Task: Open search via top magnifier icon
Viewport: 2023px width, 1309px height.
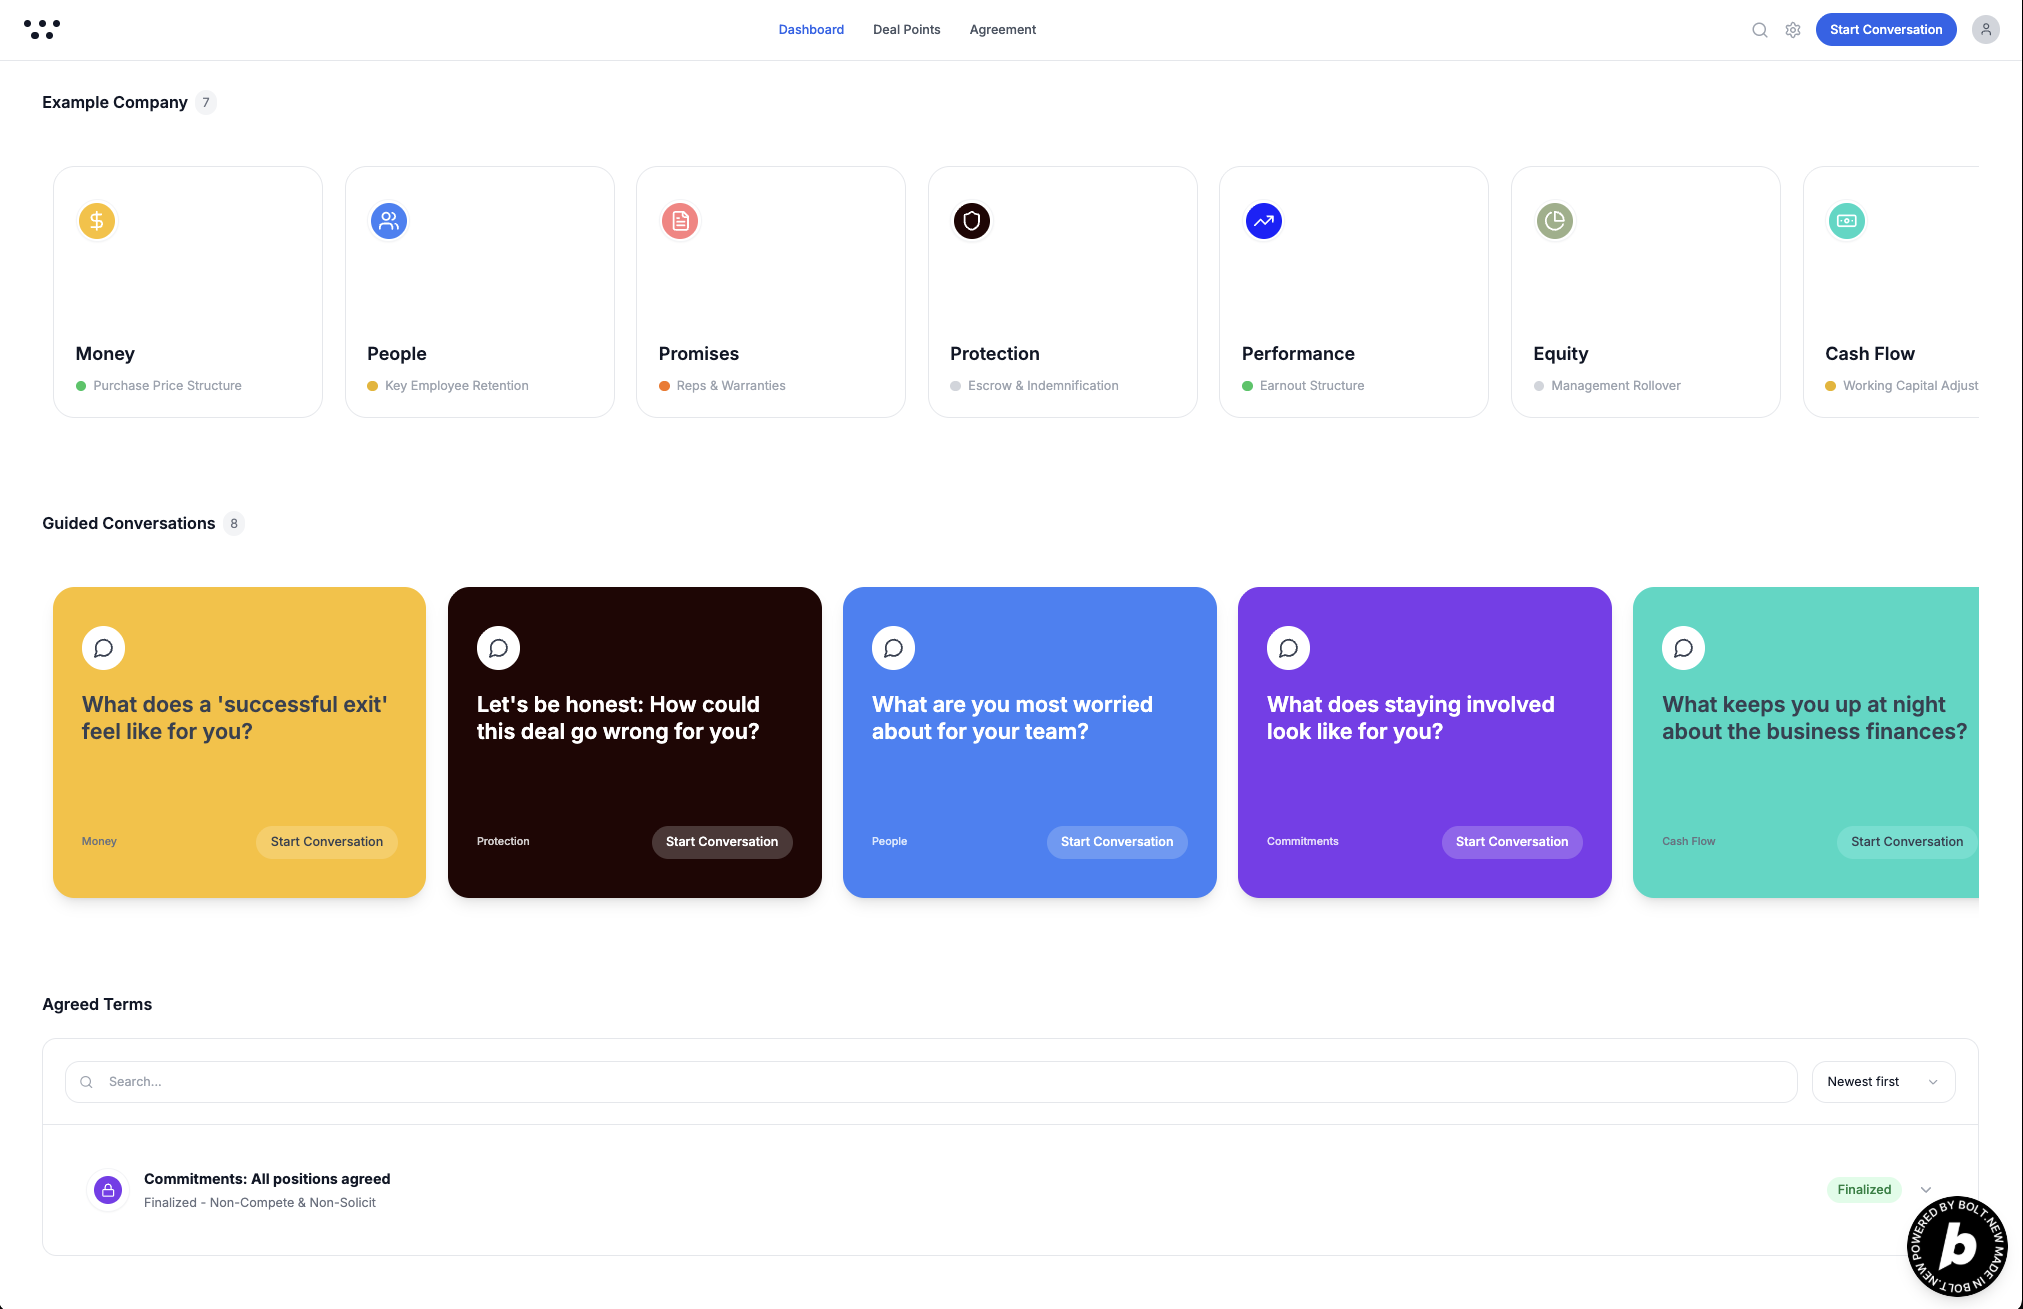Action: tap(1760, 30)
